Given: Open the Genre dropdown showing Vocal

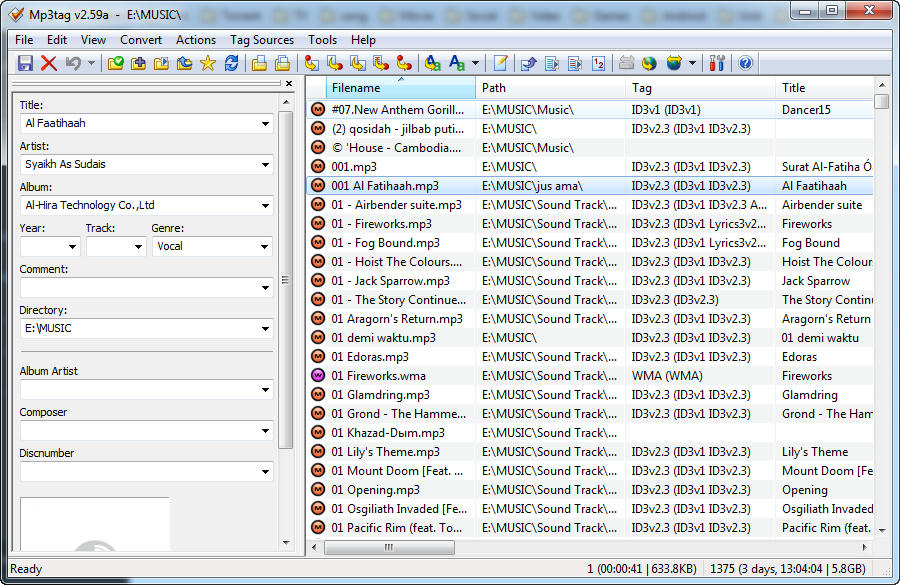Looking at the screenshot, I should point(264,247).
